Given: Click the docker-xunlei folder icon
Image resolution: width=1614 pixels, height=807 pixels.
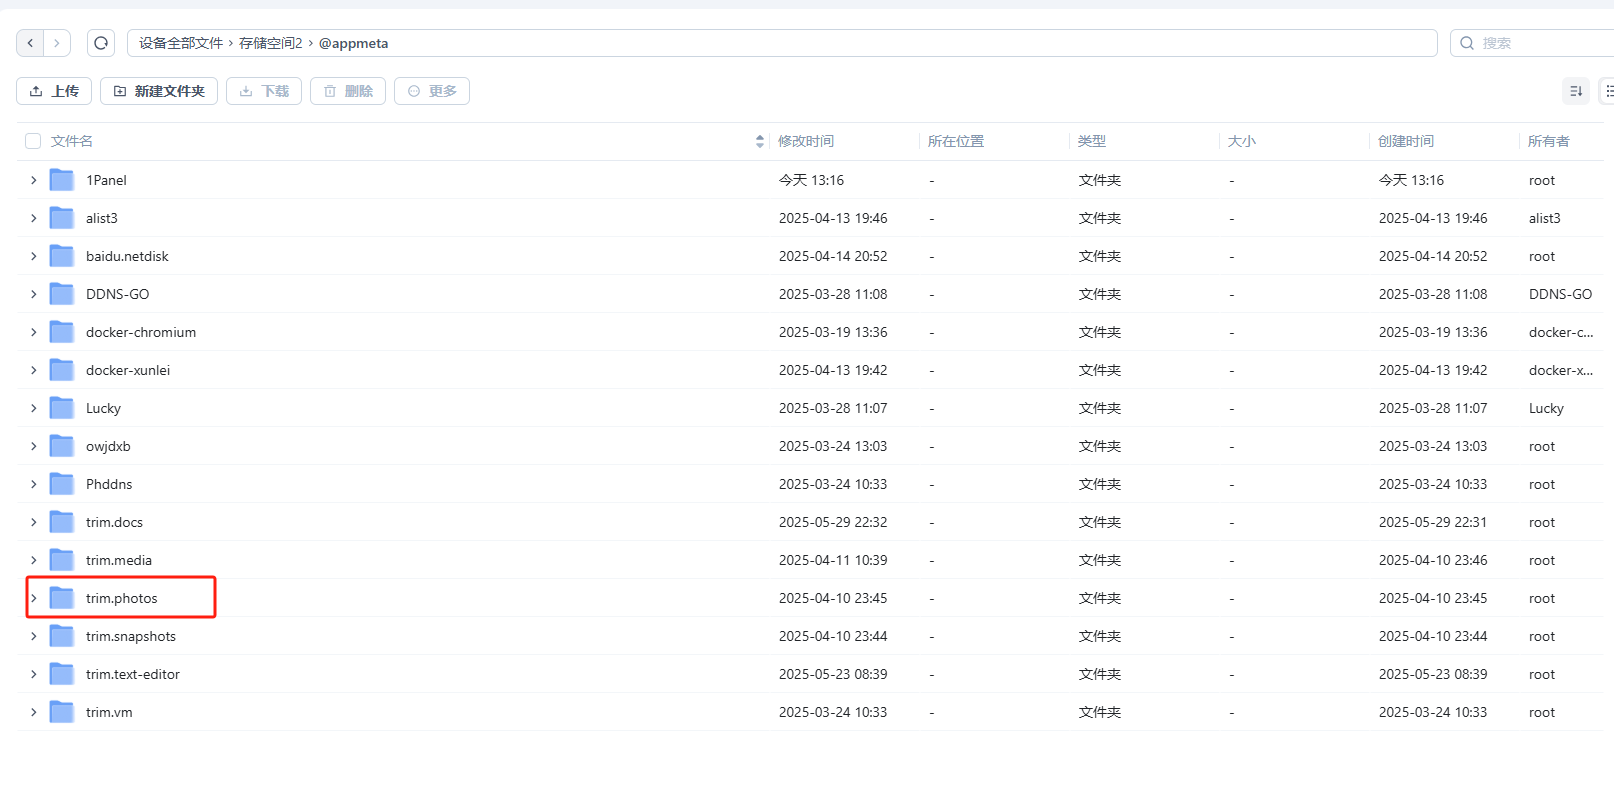Looking at the screenshot, I should coord(62,370).
